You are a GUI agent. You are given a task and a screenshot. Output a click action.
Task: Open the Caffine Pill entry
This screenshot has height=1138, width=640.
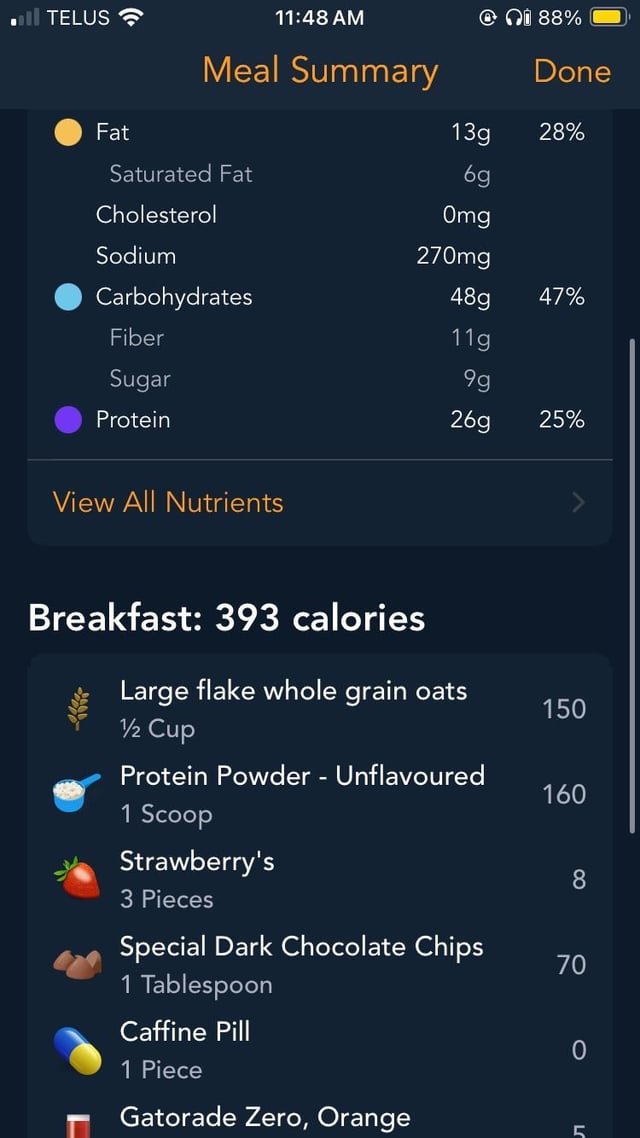tap(185, 1050)
